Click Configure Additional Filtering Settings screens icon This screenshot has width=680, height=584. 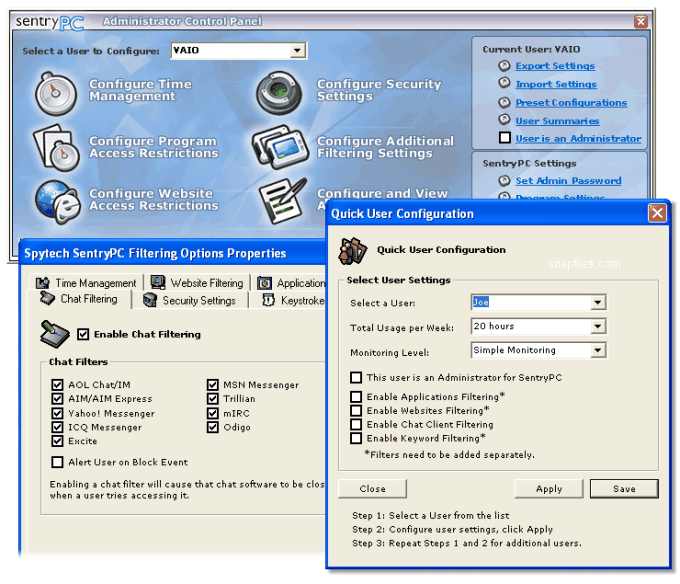280,147
